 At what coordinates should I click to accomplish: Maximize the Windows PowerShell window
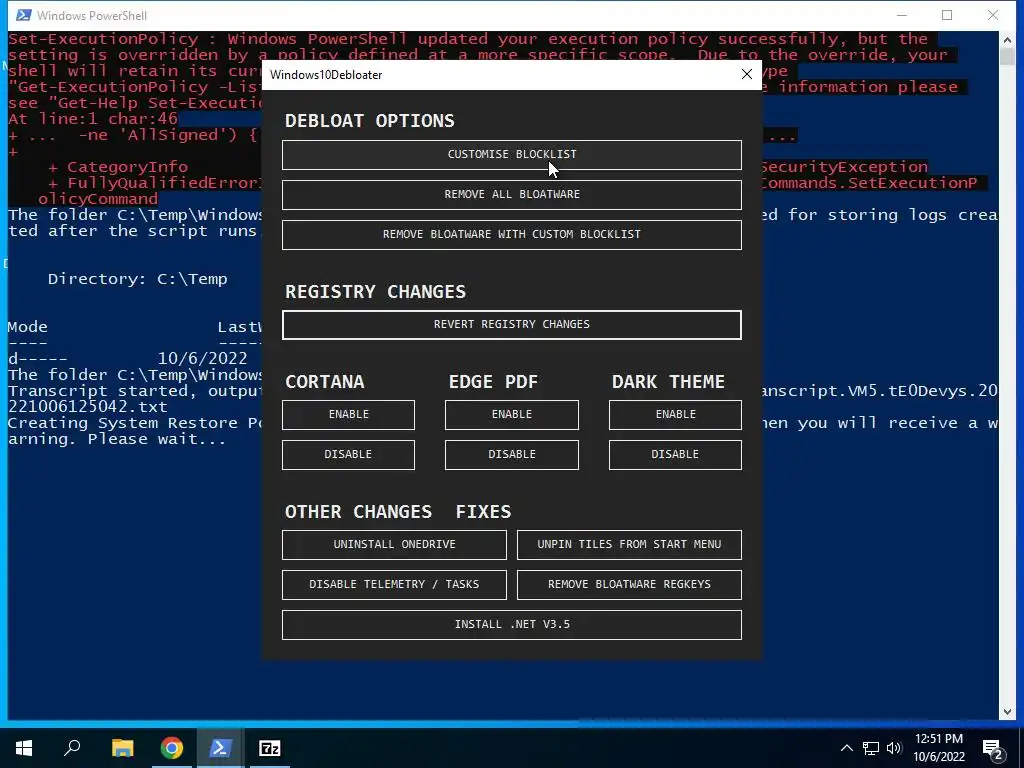pos(947,15)
